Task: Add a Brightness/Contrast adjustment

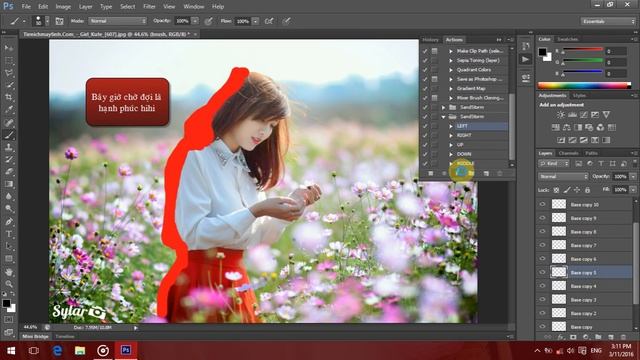Action: 561,115
